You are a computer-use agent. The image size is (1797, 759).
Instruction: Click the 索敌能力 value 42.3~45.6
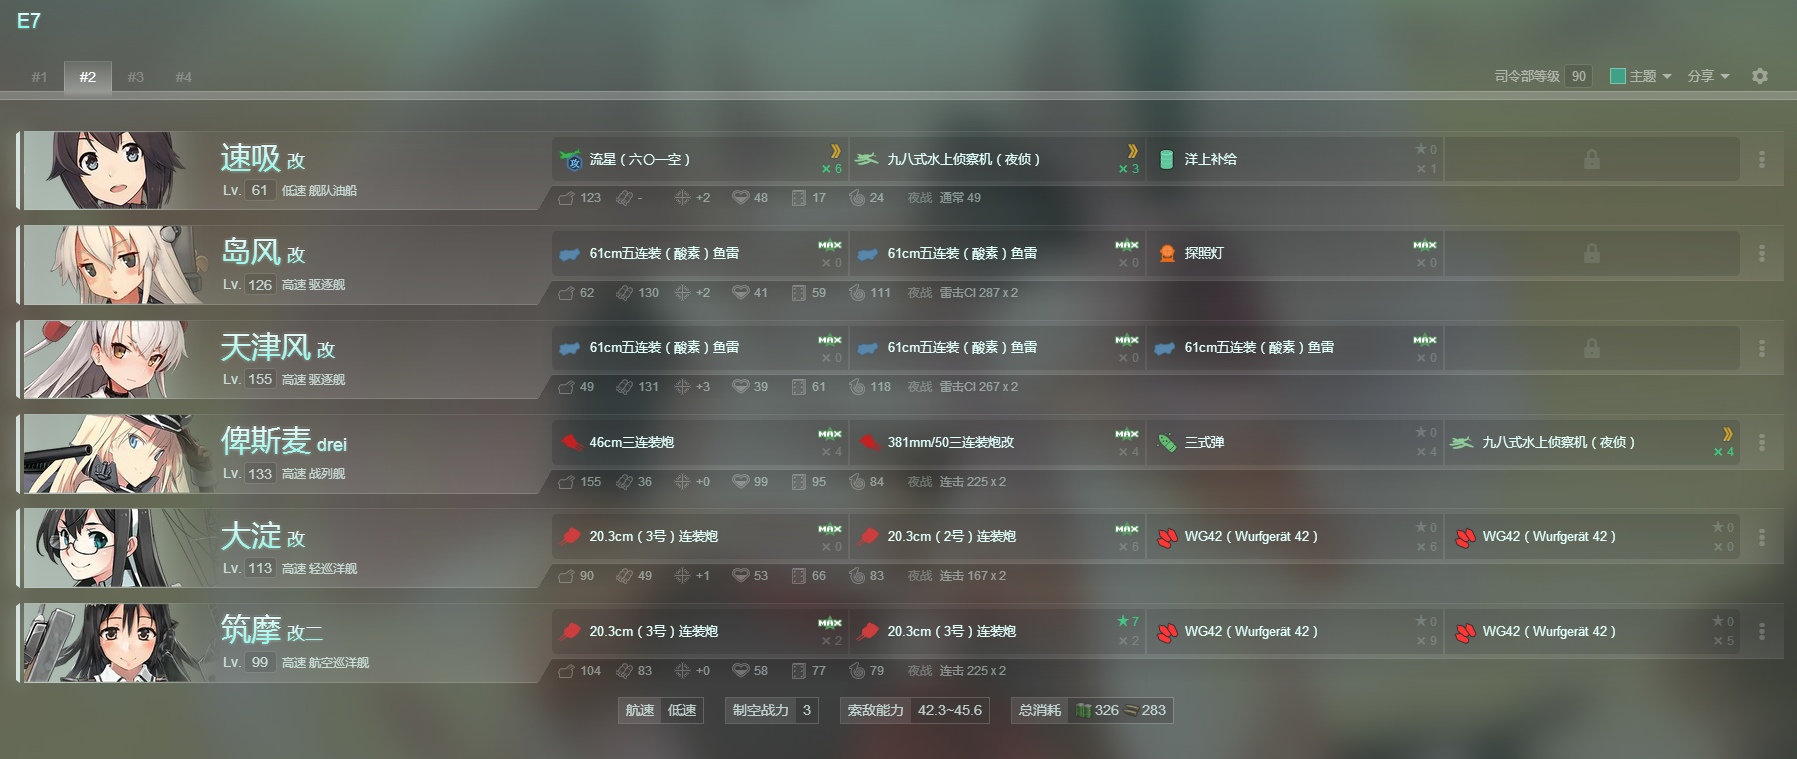pos(950,710)
